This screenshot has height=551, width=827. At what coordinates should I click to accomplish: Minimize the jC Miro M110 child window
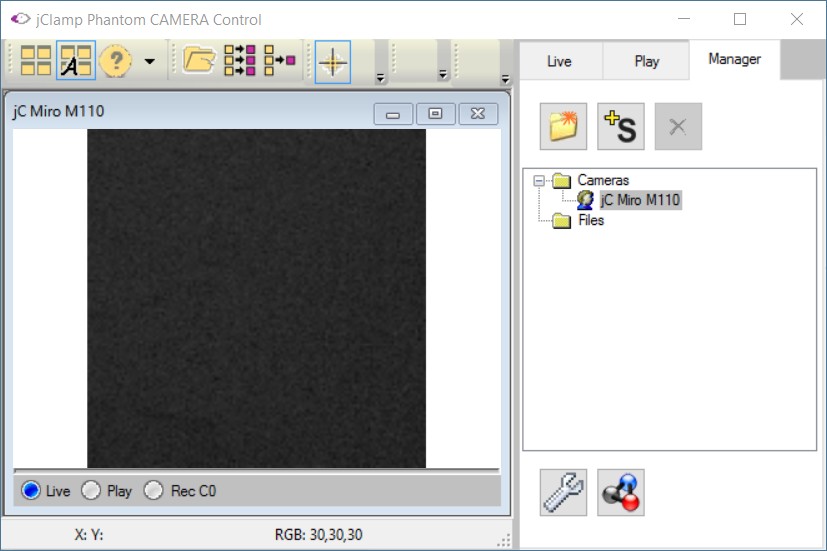point(393,114)
